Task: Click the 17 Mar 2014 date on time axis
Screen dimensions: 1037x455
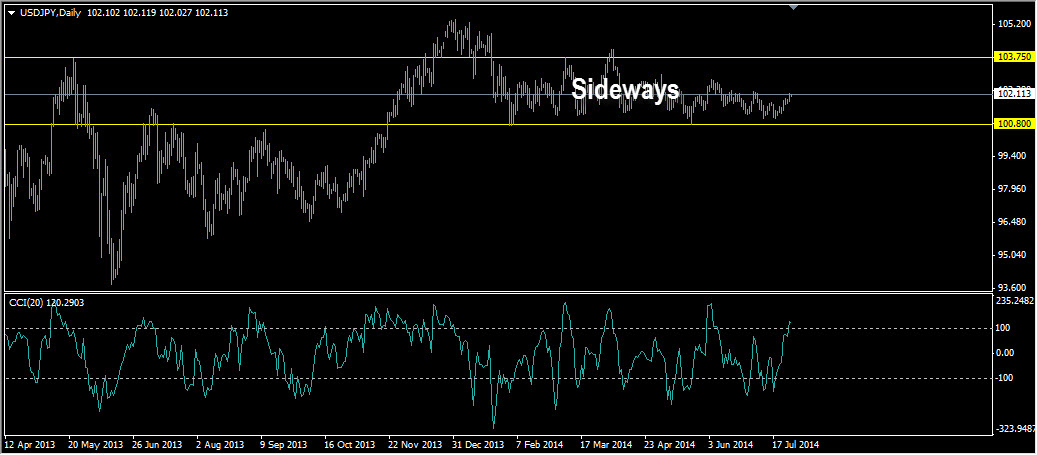Action: (607, 444)
